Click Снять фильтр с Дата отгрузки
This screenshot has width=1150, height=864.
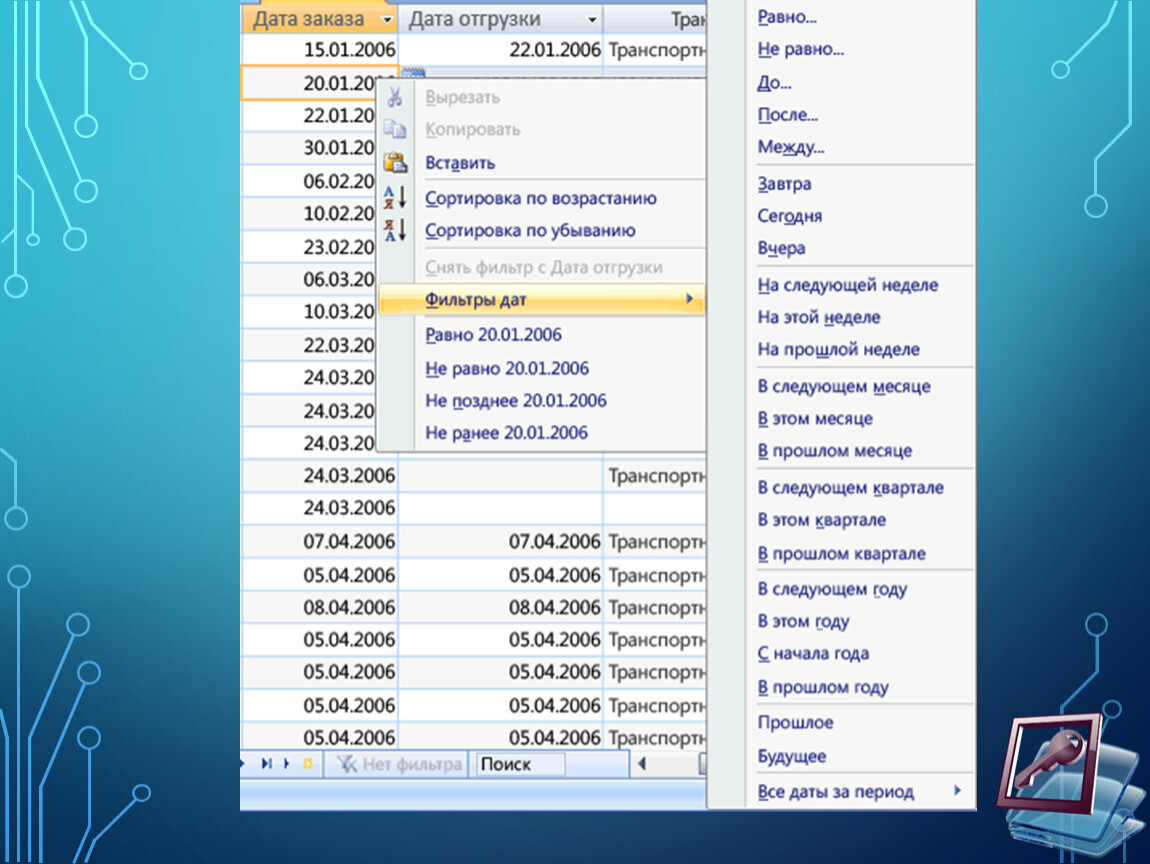pyautogui.click(x=543, y=267)
